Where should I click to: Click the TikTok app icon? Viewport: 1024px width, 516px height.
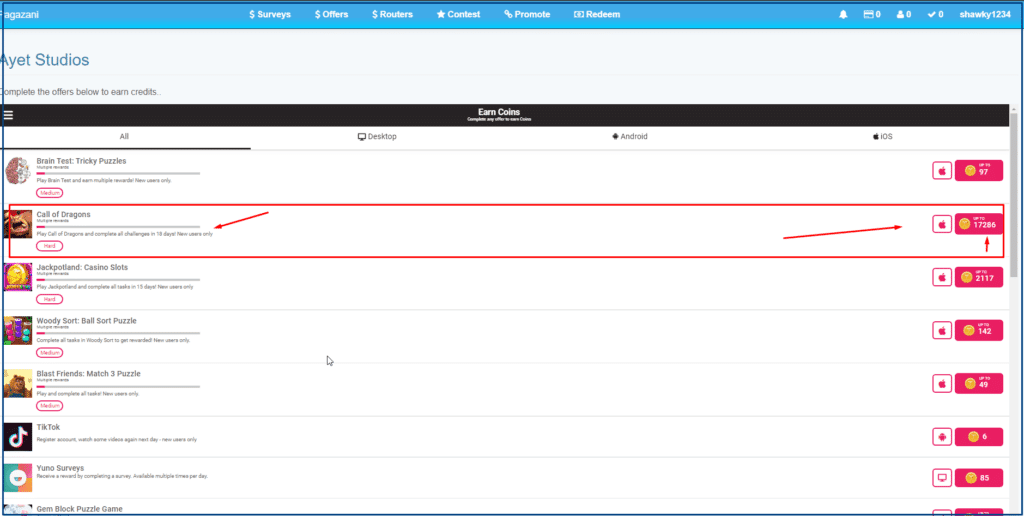(x=18, y=437)
